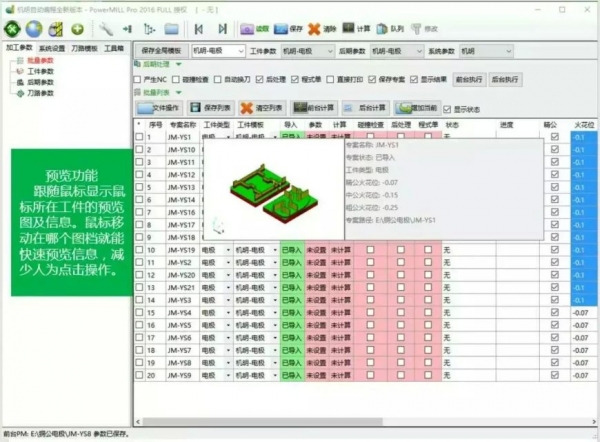Click the 后台执行 button
600x442 pixels.
point(505,80)
